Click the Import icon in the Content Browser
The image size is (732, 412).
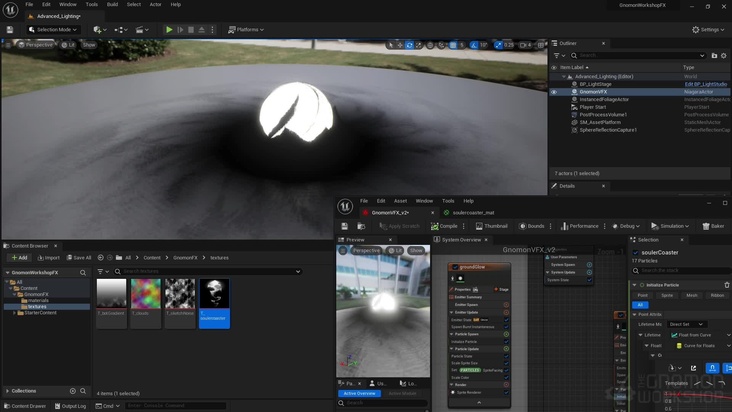(x=48, y=257)
